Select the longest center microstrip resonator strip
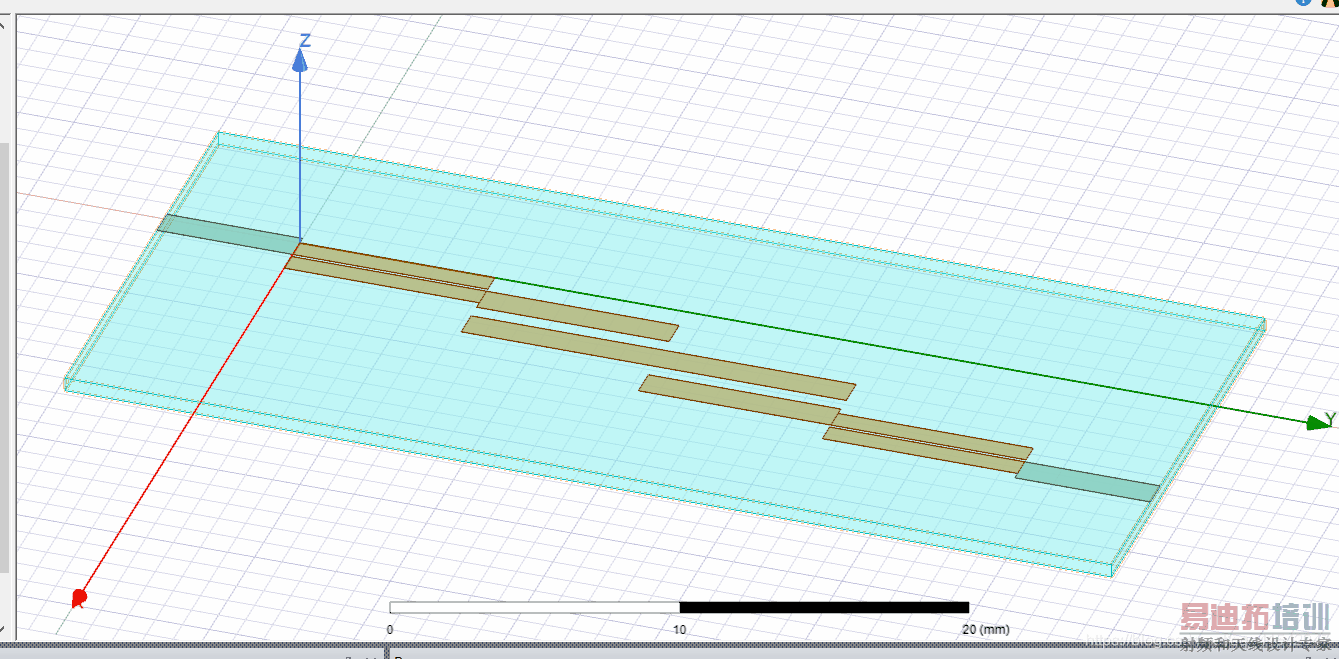 (658, 358)
